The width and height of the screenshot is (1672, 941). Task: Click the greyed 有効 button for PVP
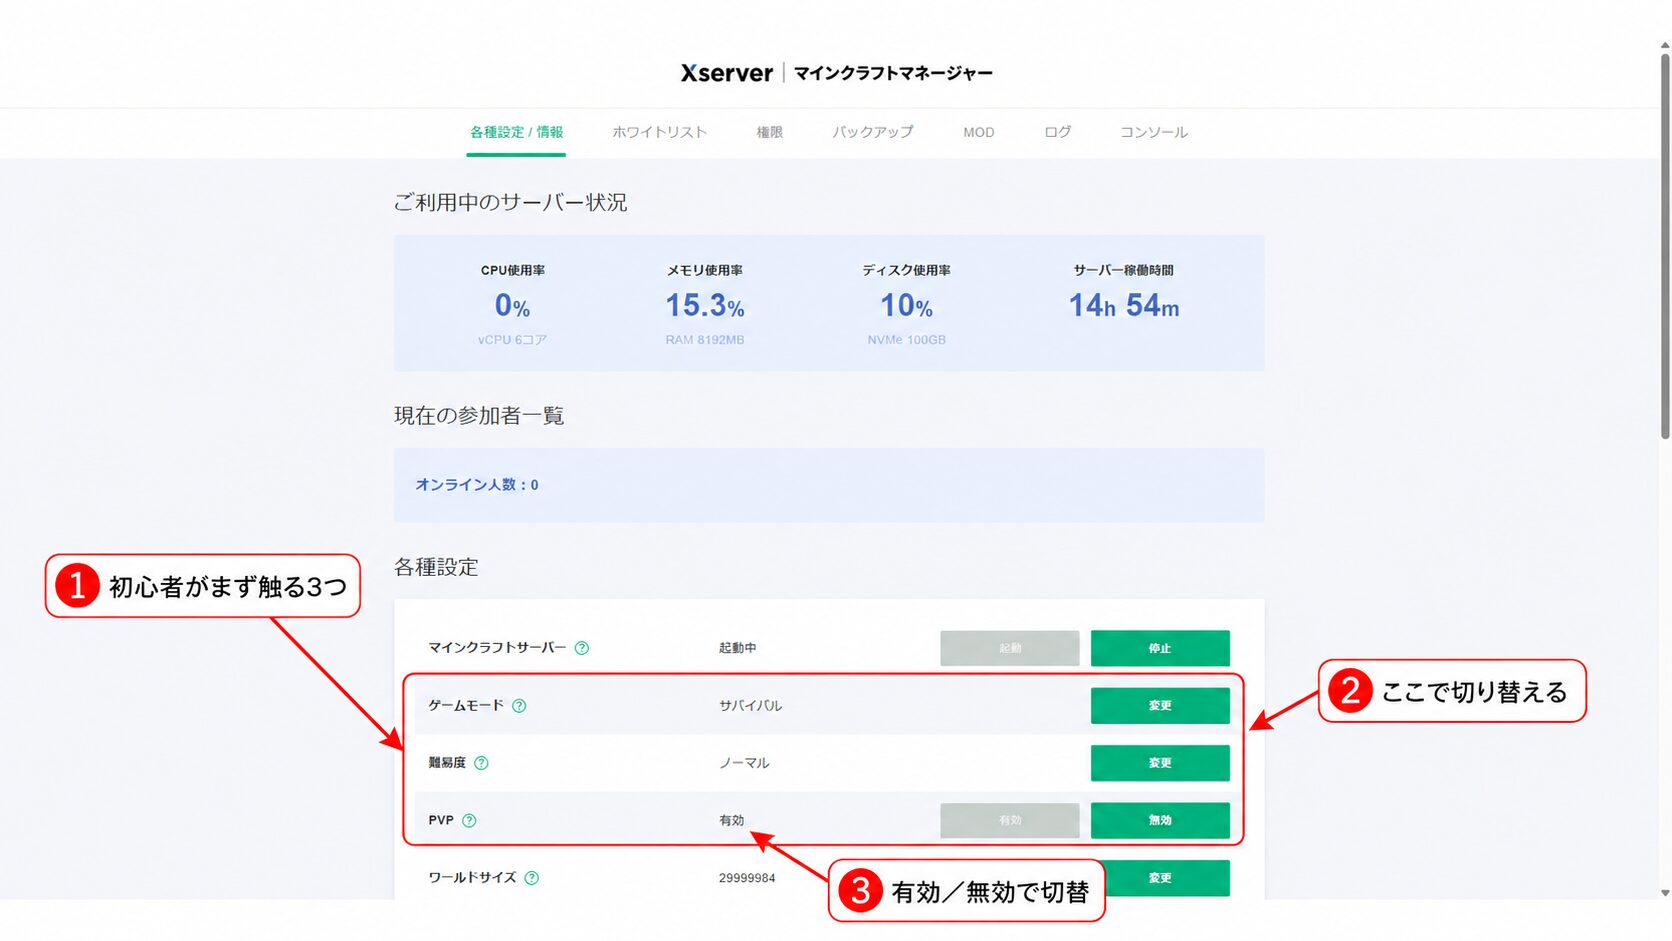(1010, 821)
